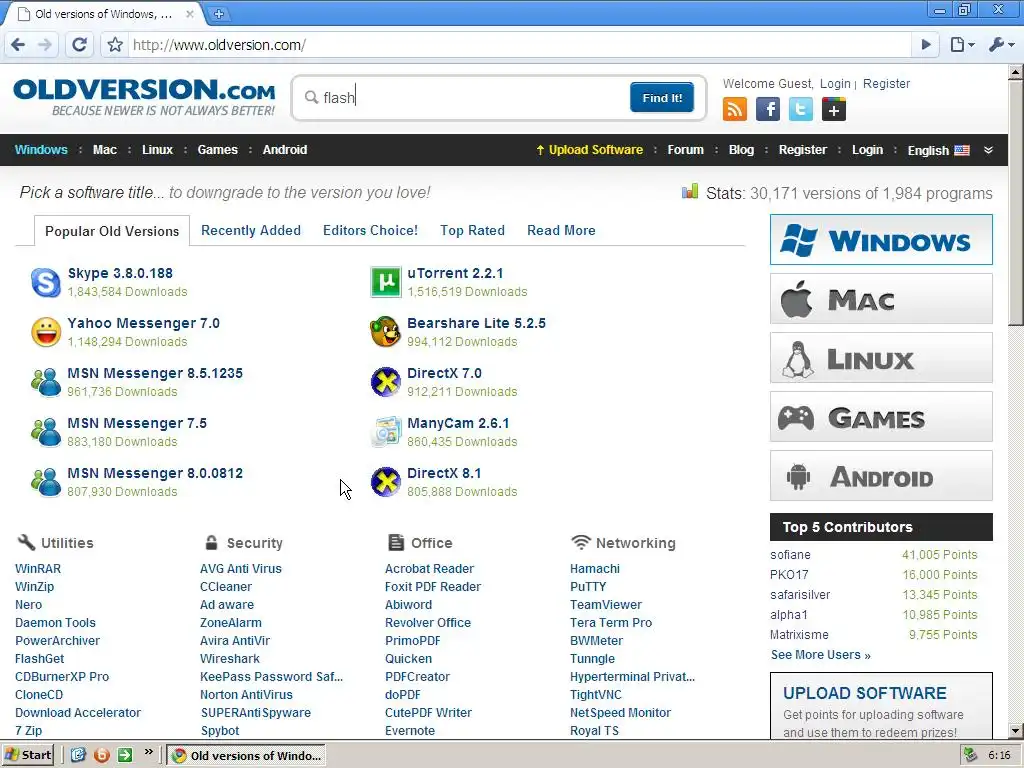The height and width of the screenshot is (768, 1024).
Task: Open the Linux platform banner
Action: pos(881,358)
